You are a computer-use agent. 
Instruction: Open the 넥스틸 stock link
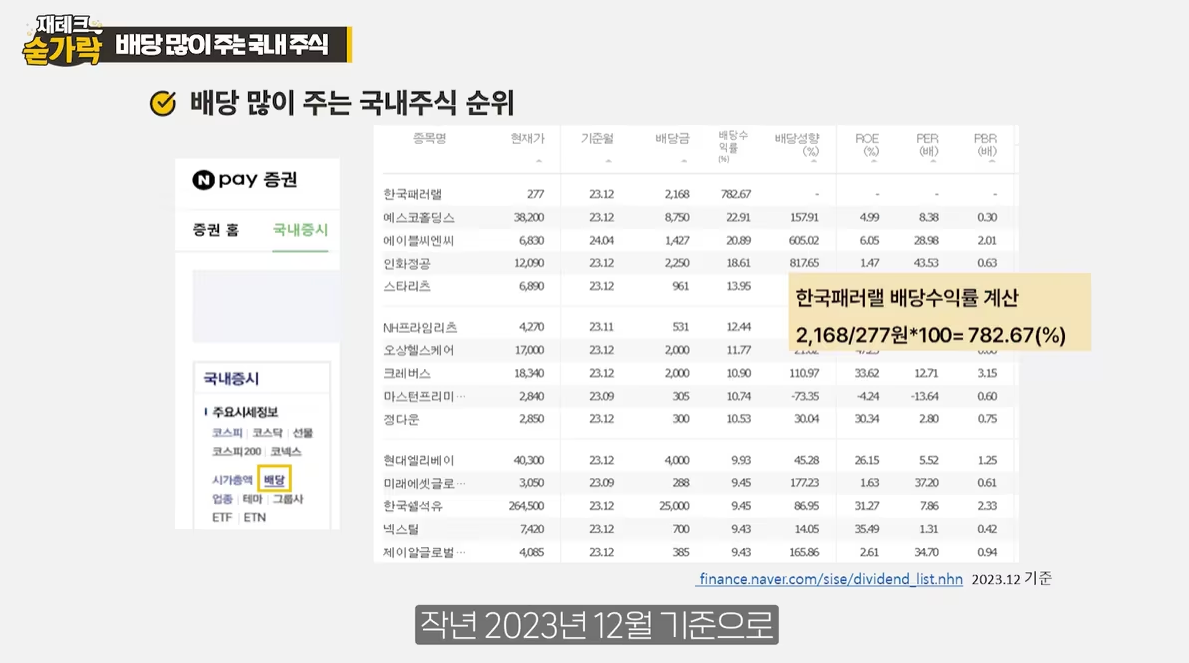(400, 529)
